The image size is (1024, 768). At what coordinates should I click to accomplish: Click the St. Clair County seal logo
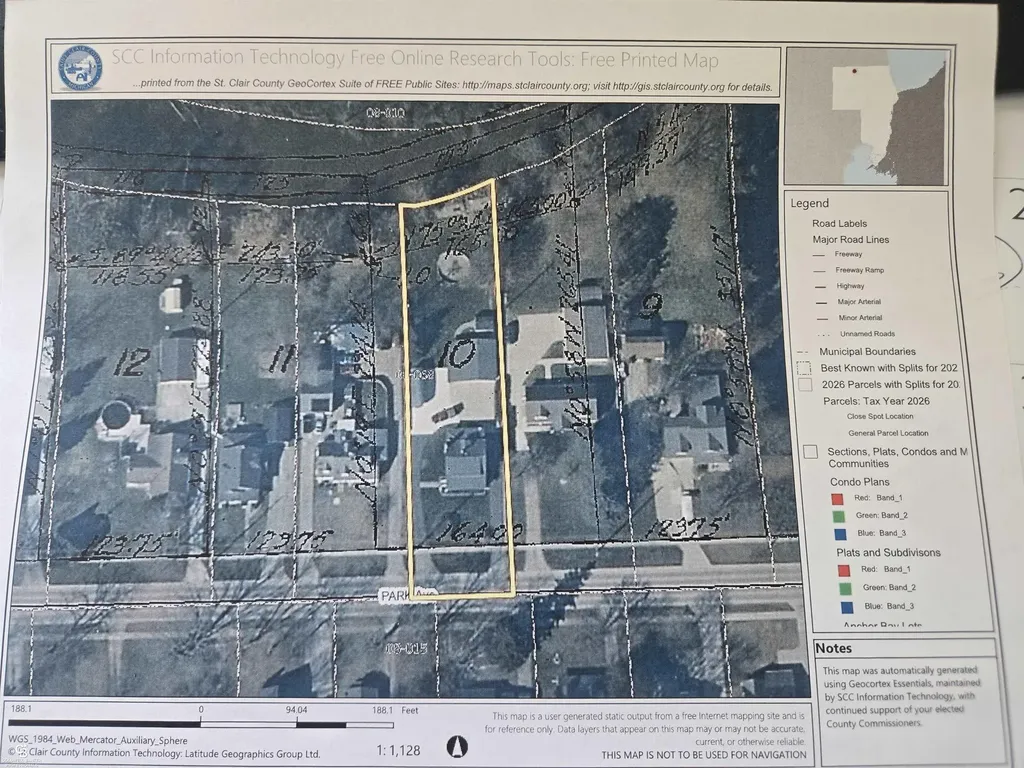[x=80, y=67]
